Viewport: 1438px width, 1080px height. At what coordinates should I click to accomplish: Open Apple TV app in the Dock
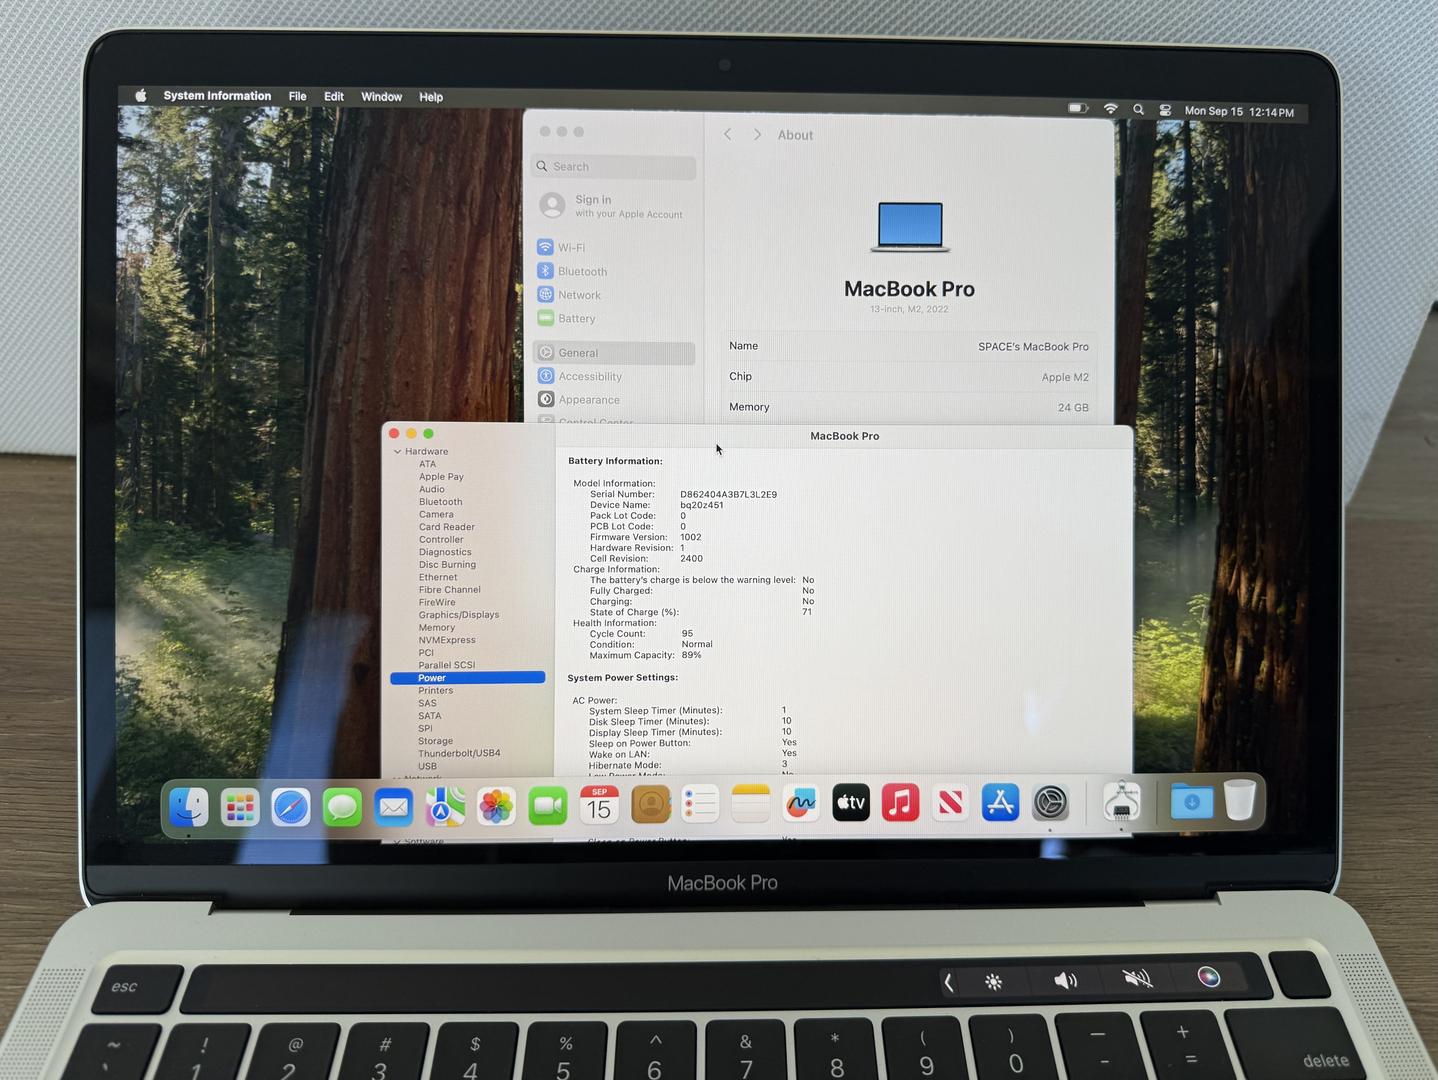click(x=851, y=802)
